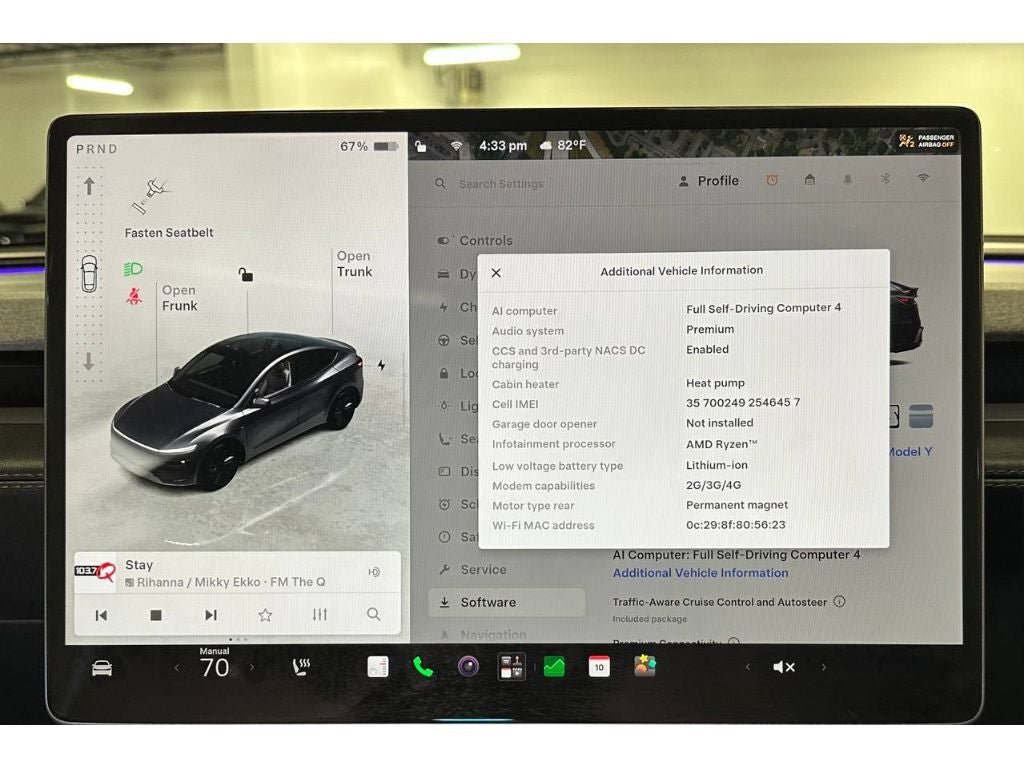
Task: Tap the green headlight indicator
Action: click(x=133, y=268)
